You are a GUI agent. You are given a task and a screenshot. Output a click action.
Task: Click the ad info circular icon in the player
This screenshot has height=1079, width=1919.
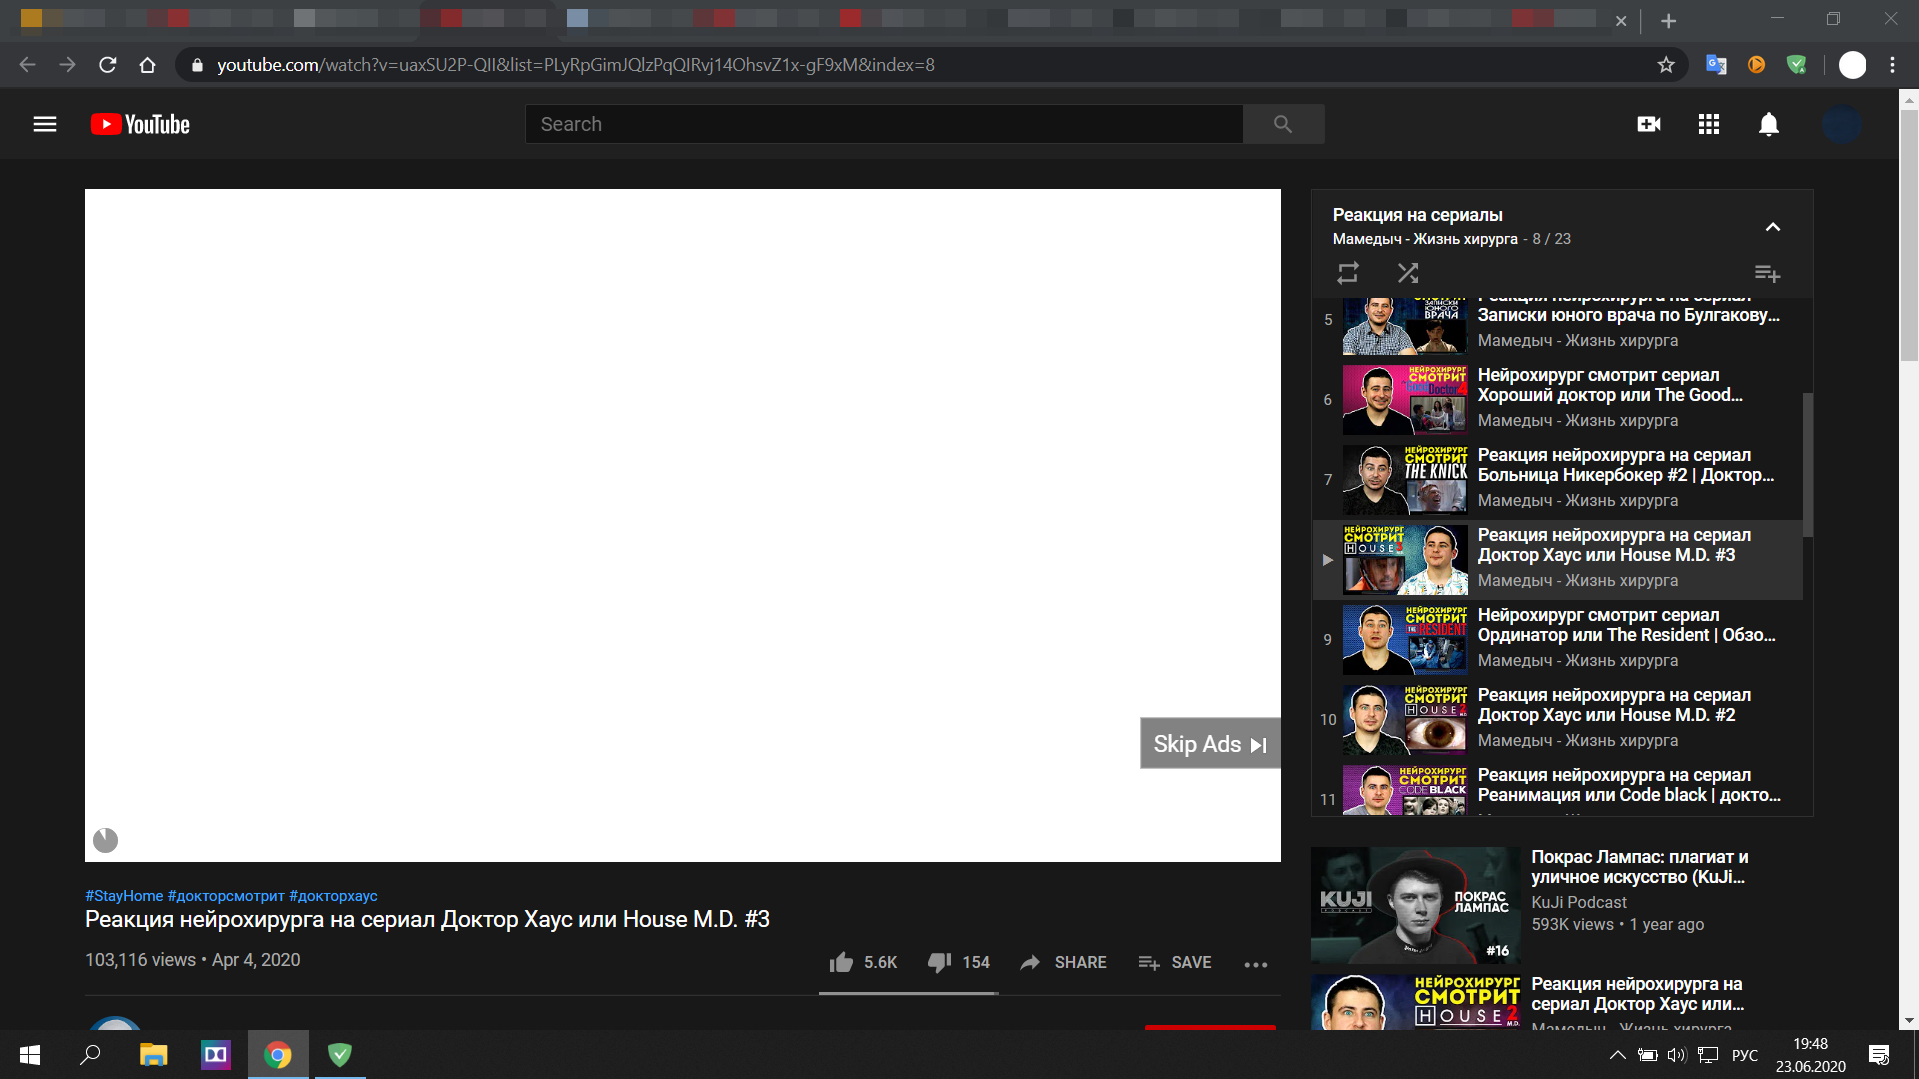point(105,840)
